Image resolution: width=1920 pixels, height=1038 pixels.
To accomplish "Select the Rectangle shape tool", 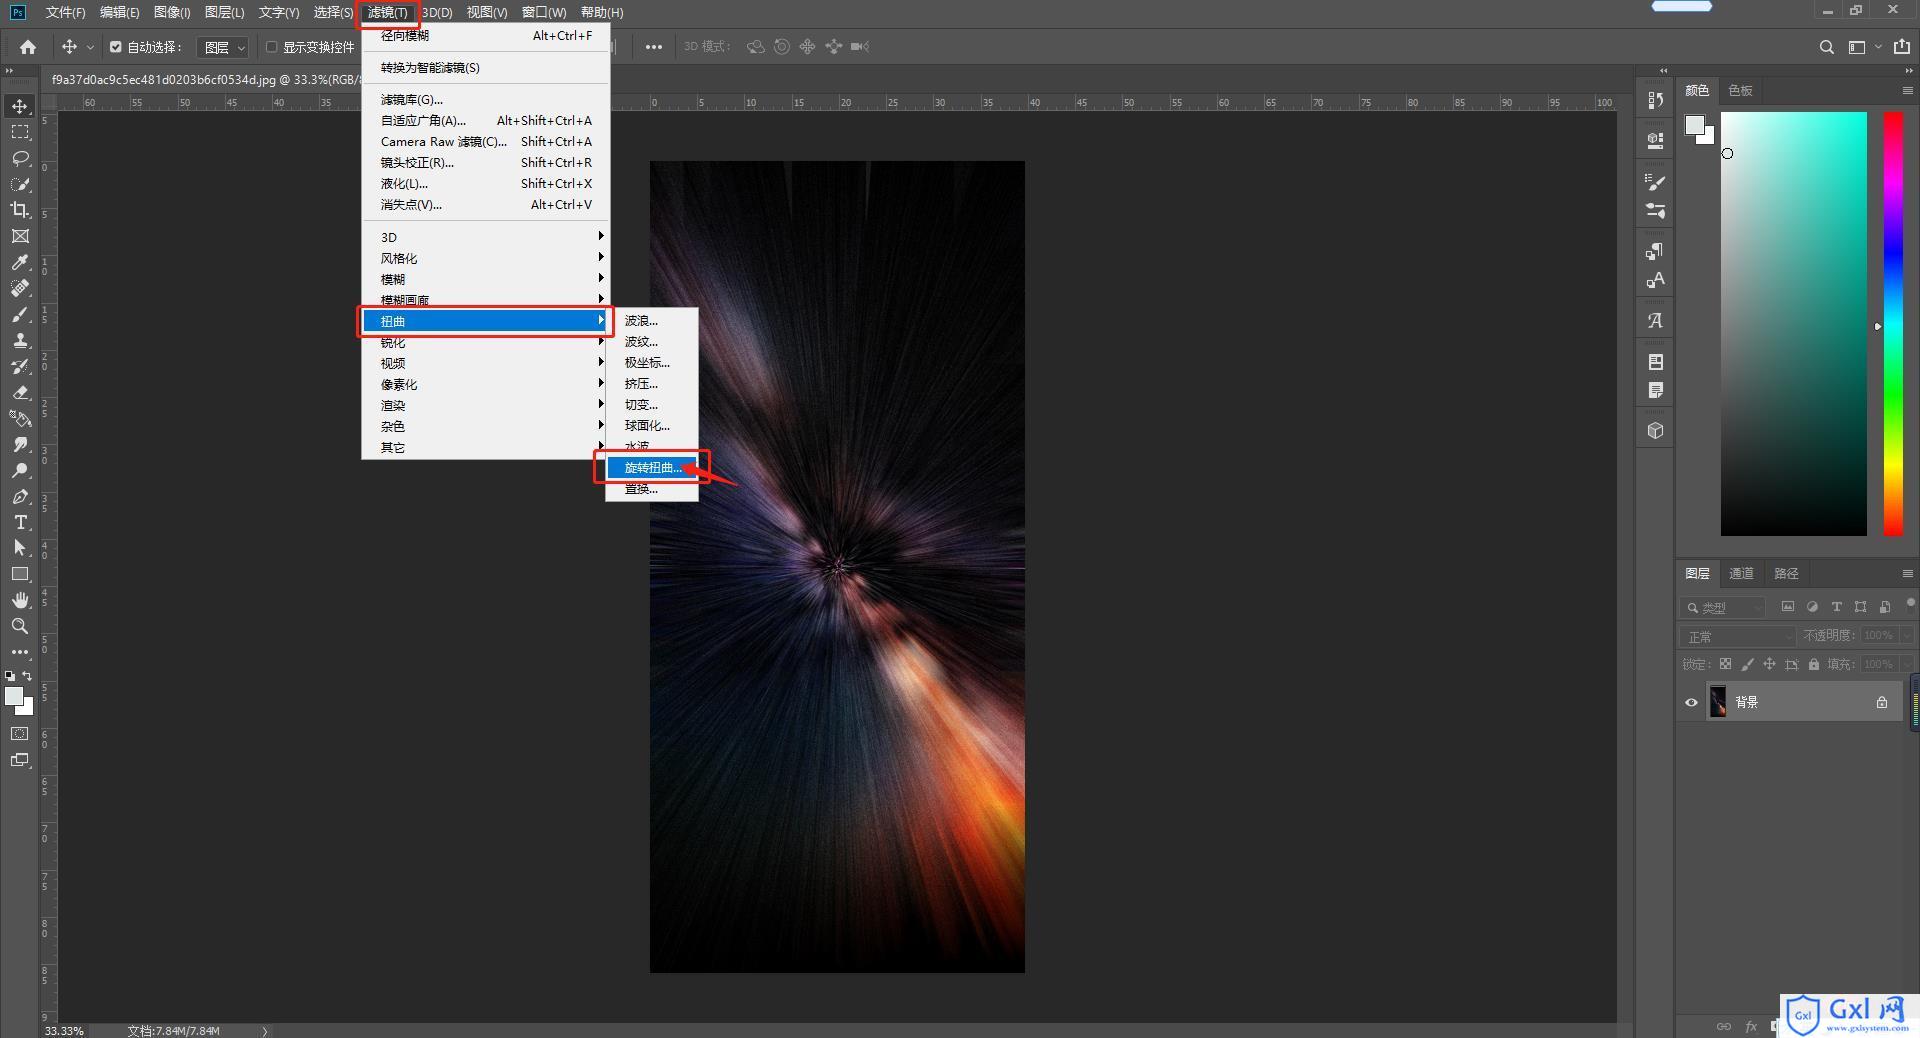I will pyautogui.click(x=20, y=574).
